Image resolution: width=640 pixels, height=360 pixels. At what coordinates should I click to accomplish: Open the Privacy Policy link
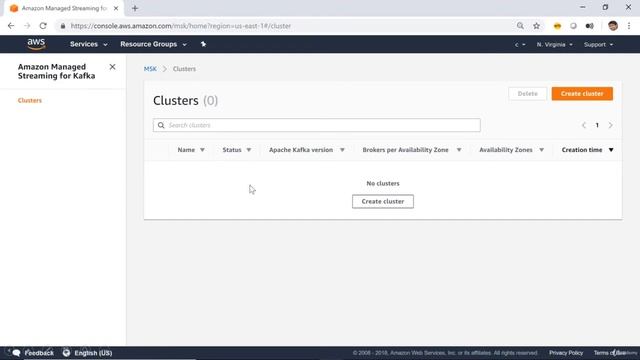(x=566, y=353)
